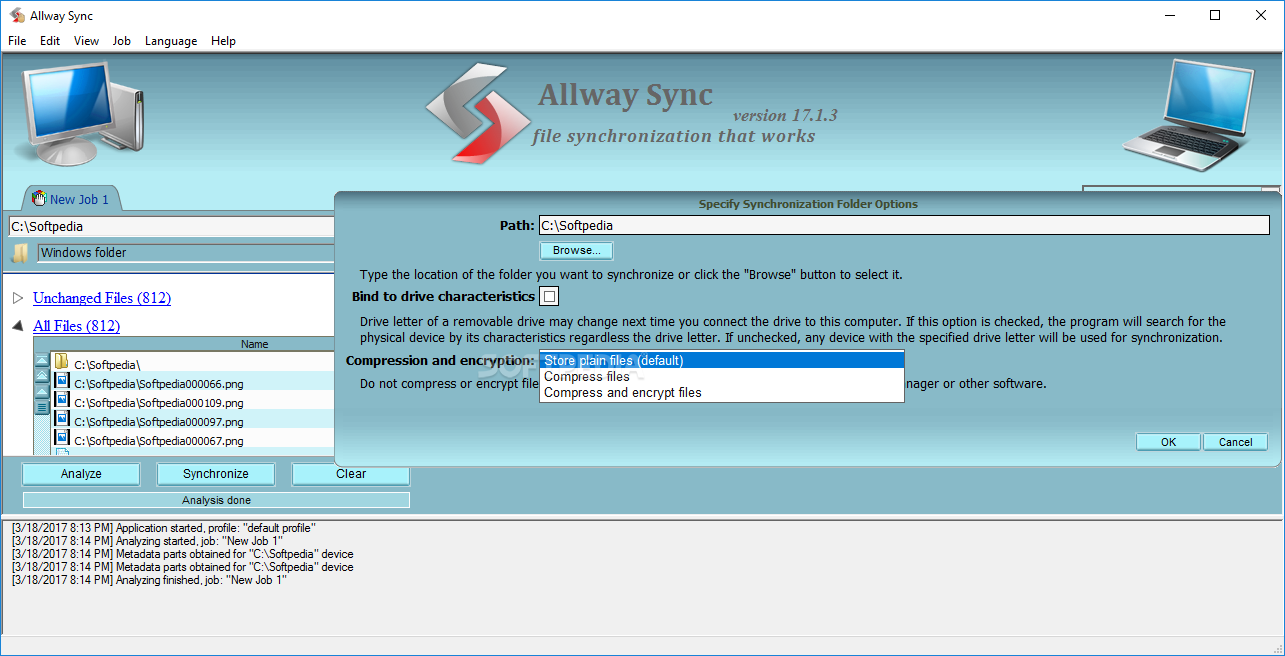Expand the Unchanged Files section triangle
1285x656 pixels.
pyautogui.click(x=18, y=298)
